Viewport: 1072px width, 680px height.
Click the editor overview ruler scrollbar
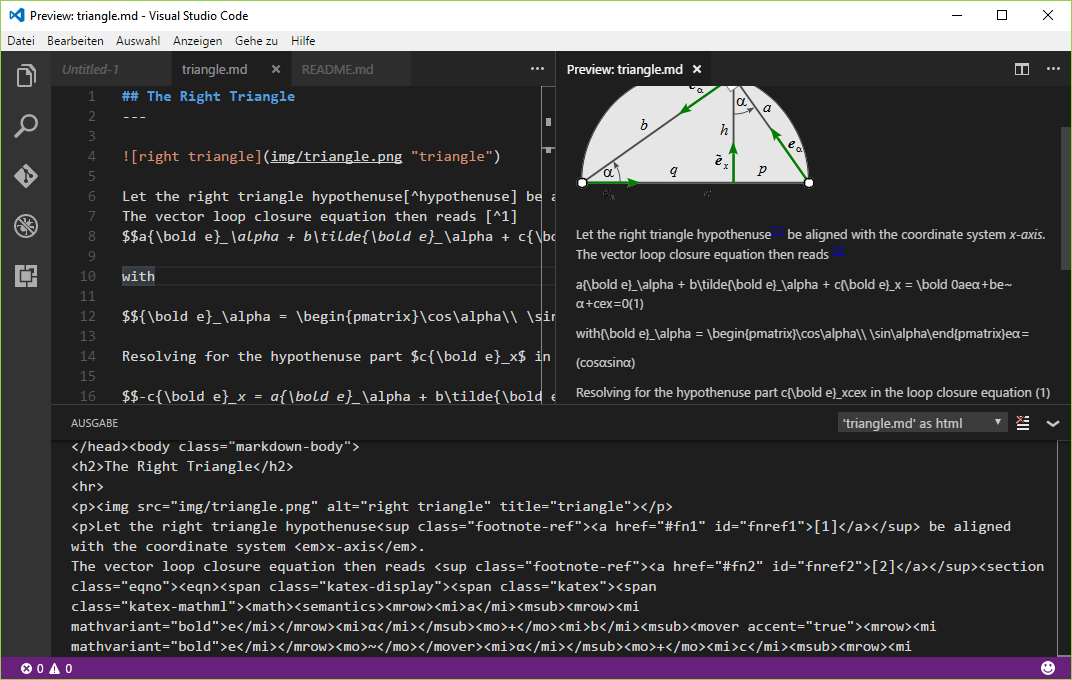[x=548, y=245]
